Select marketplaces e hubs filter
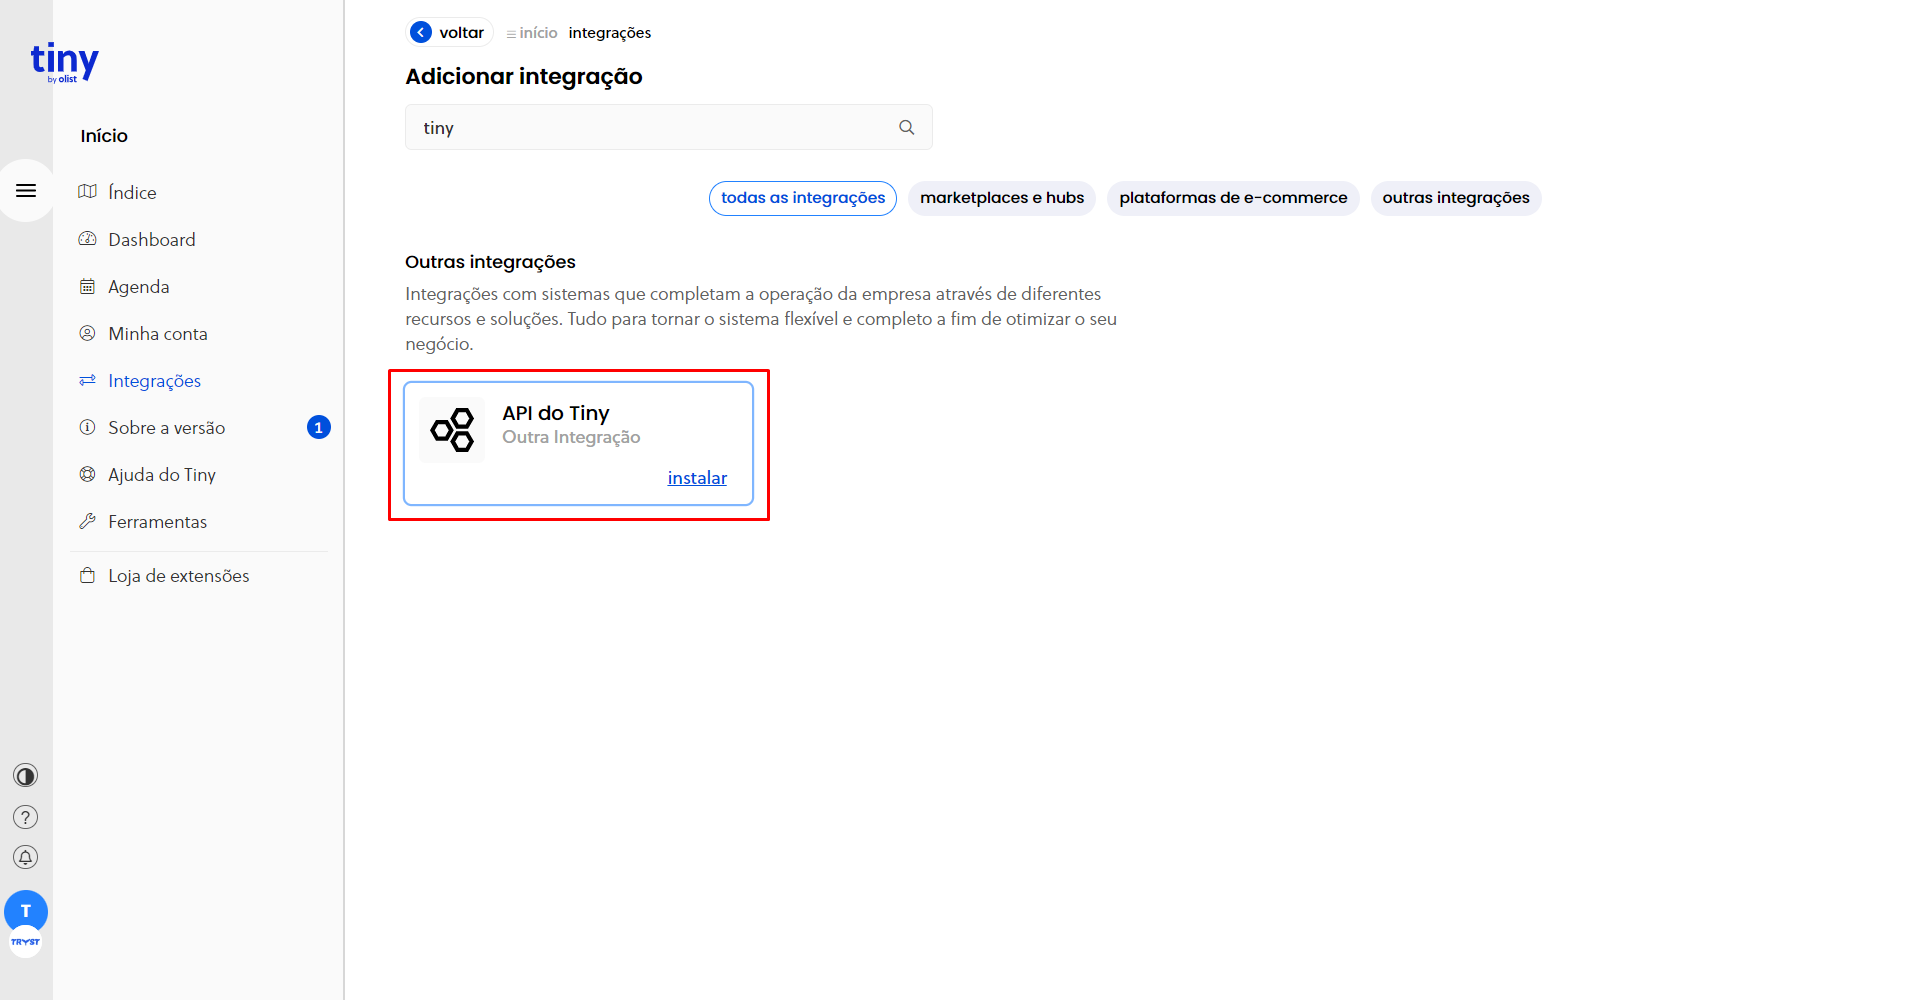The image size is (1905, 1000). pyautogui.click(x=1002, y=198)
